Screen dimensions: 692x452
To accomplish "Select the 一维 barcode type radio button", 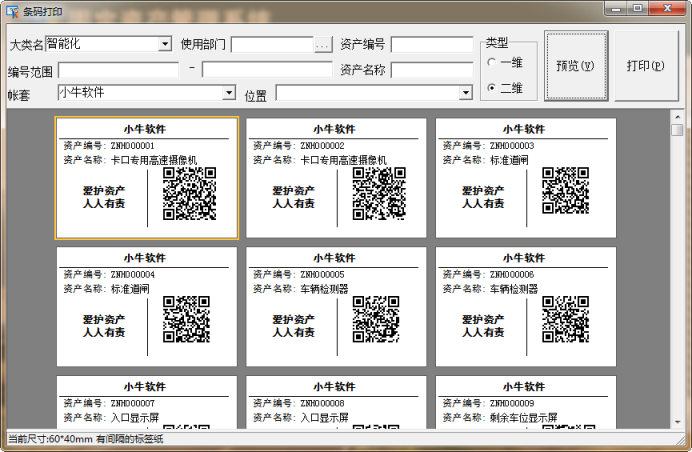I will [x=493, y=62].
